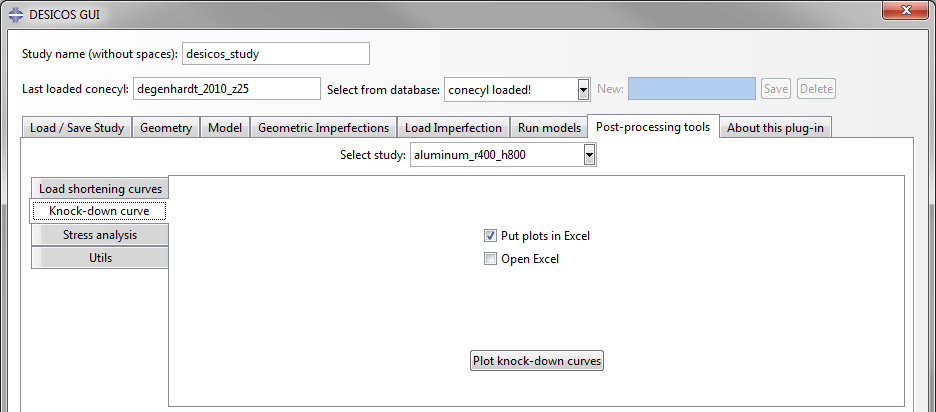Open the Load Imperfection tab

tap(453, 128)
